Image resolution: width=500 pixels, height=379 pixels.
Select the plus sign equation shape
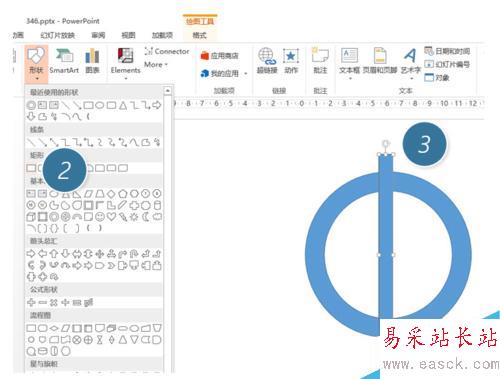(x=31, y=302)
